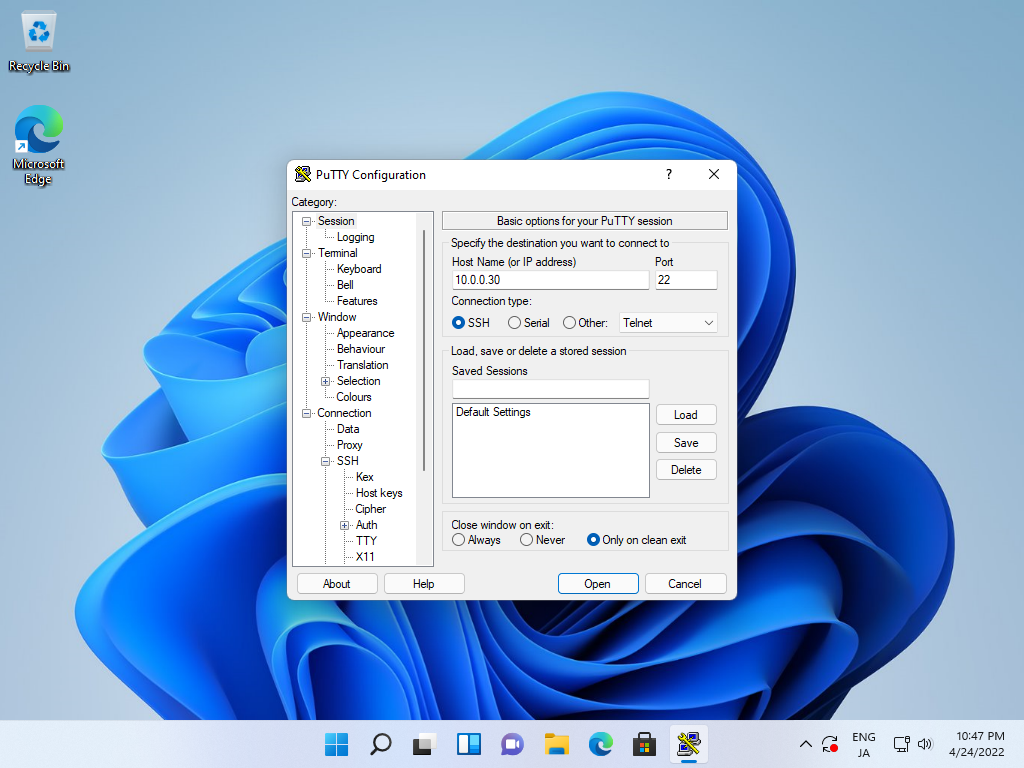The image size is (1024, 768).
Task: Choose 'Never' for close window on exit
Action: [x=526, y=539]
